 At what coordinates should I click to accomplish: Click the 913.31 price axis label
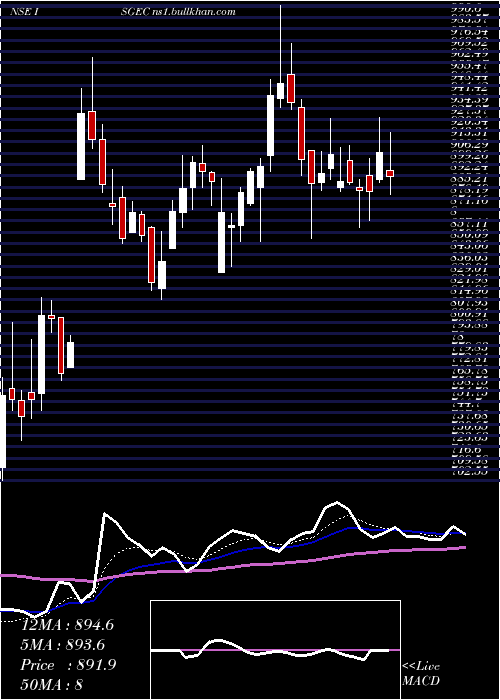click(x=468, y=133)
